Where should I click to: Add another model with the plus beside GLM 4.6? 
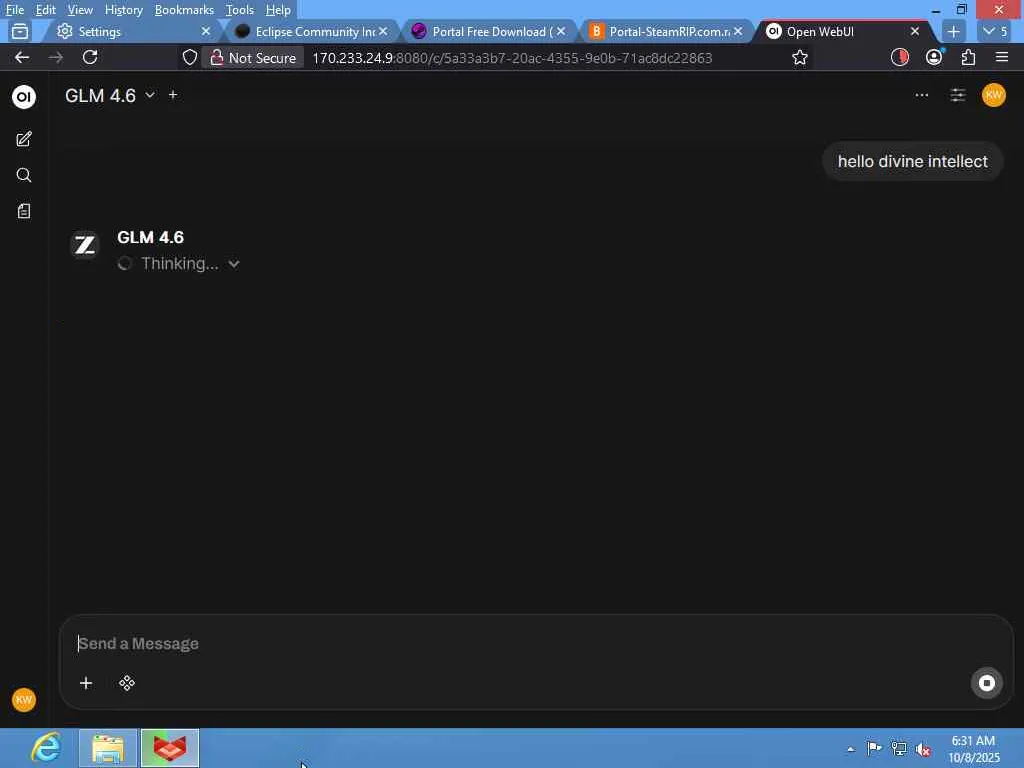click(x=173, y=95)
